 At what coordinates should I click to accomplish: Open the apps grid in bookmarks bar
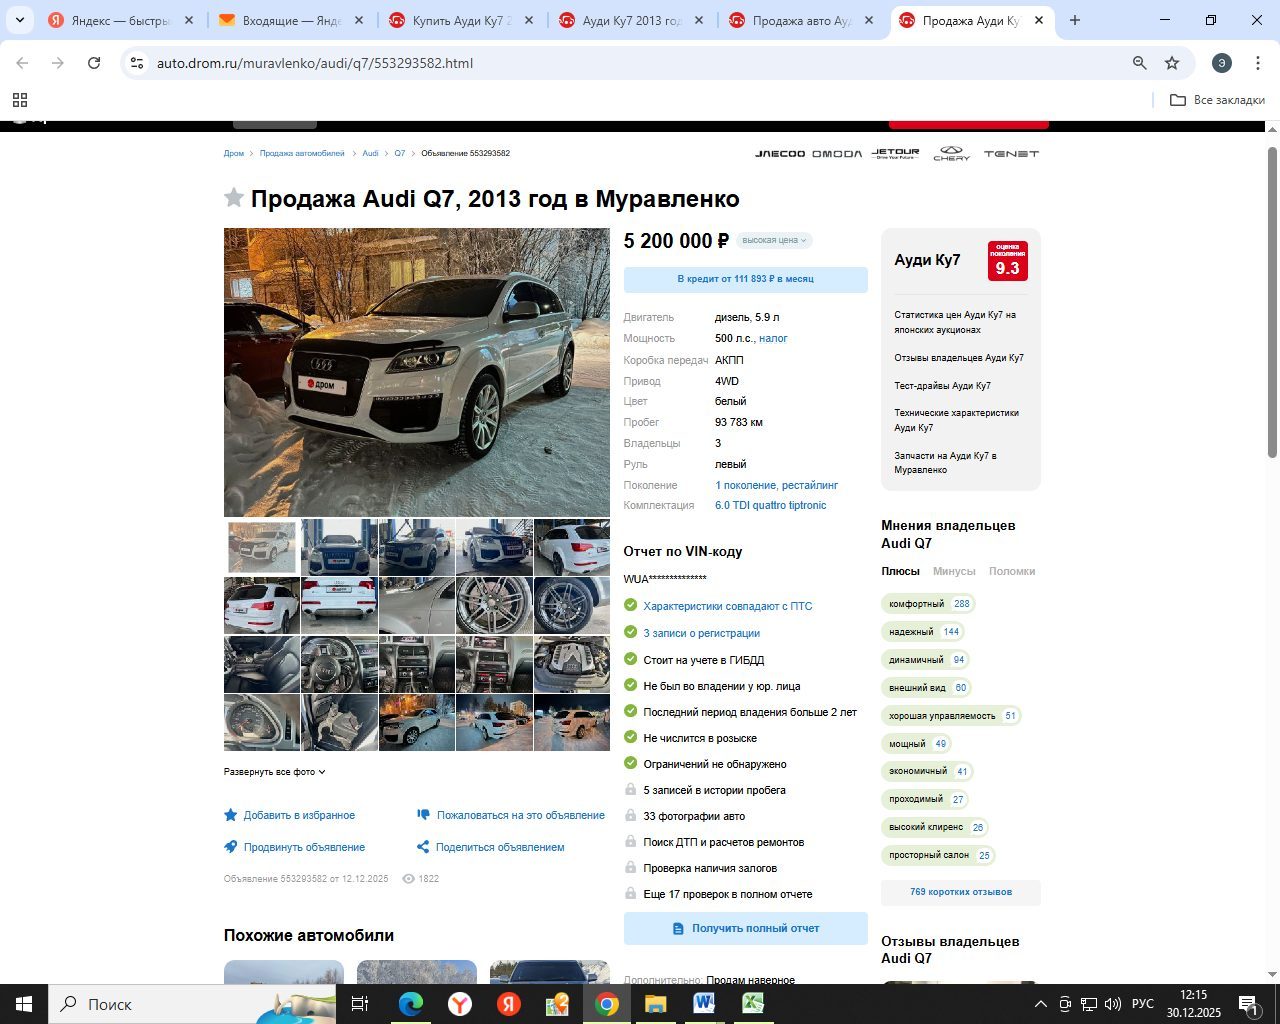[x=20, y=100]
